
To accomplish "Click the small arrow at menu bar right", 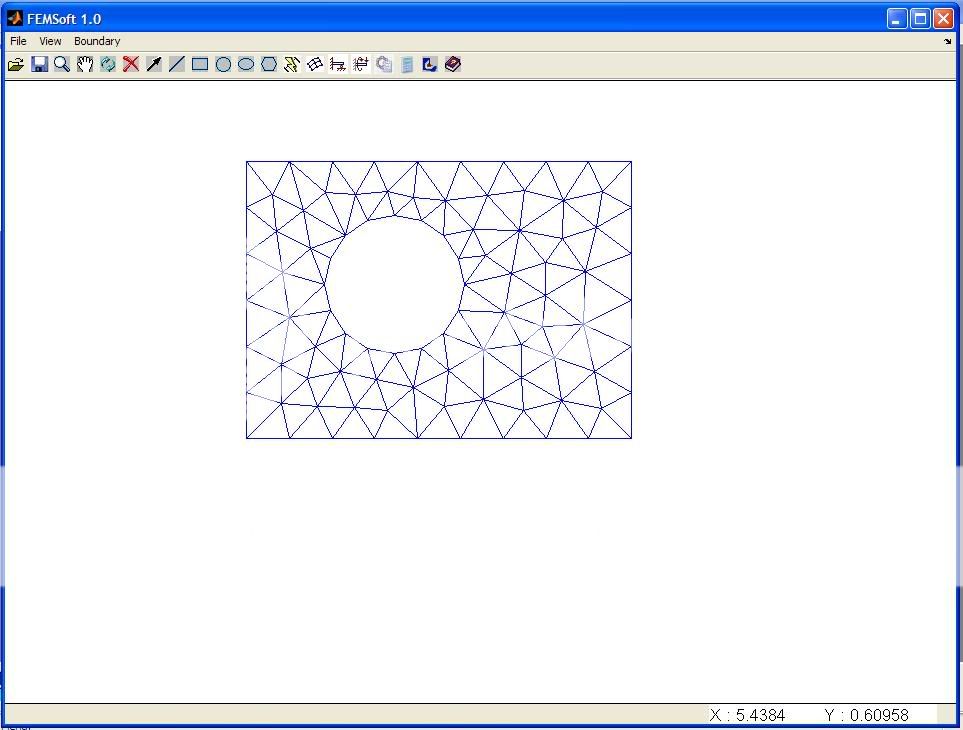I will tap(947, 42).
